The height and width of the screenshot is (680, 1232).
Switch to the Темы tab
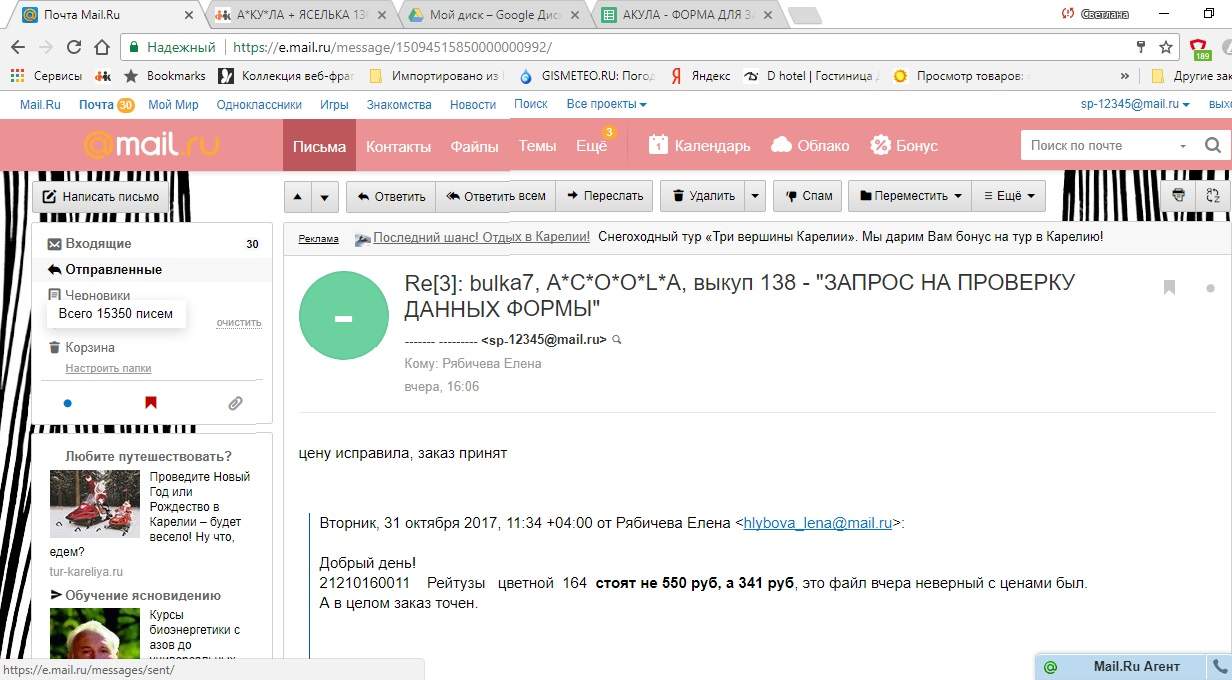click(537, 146)
